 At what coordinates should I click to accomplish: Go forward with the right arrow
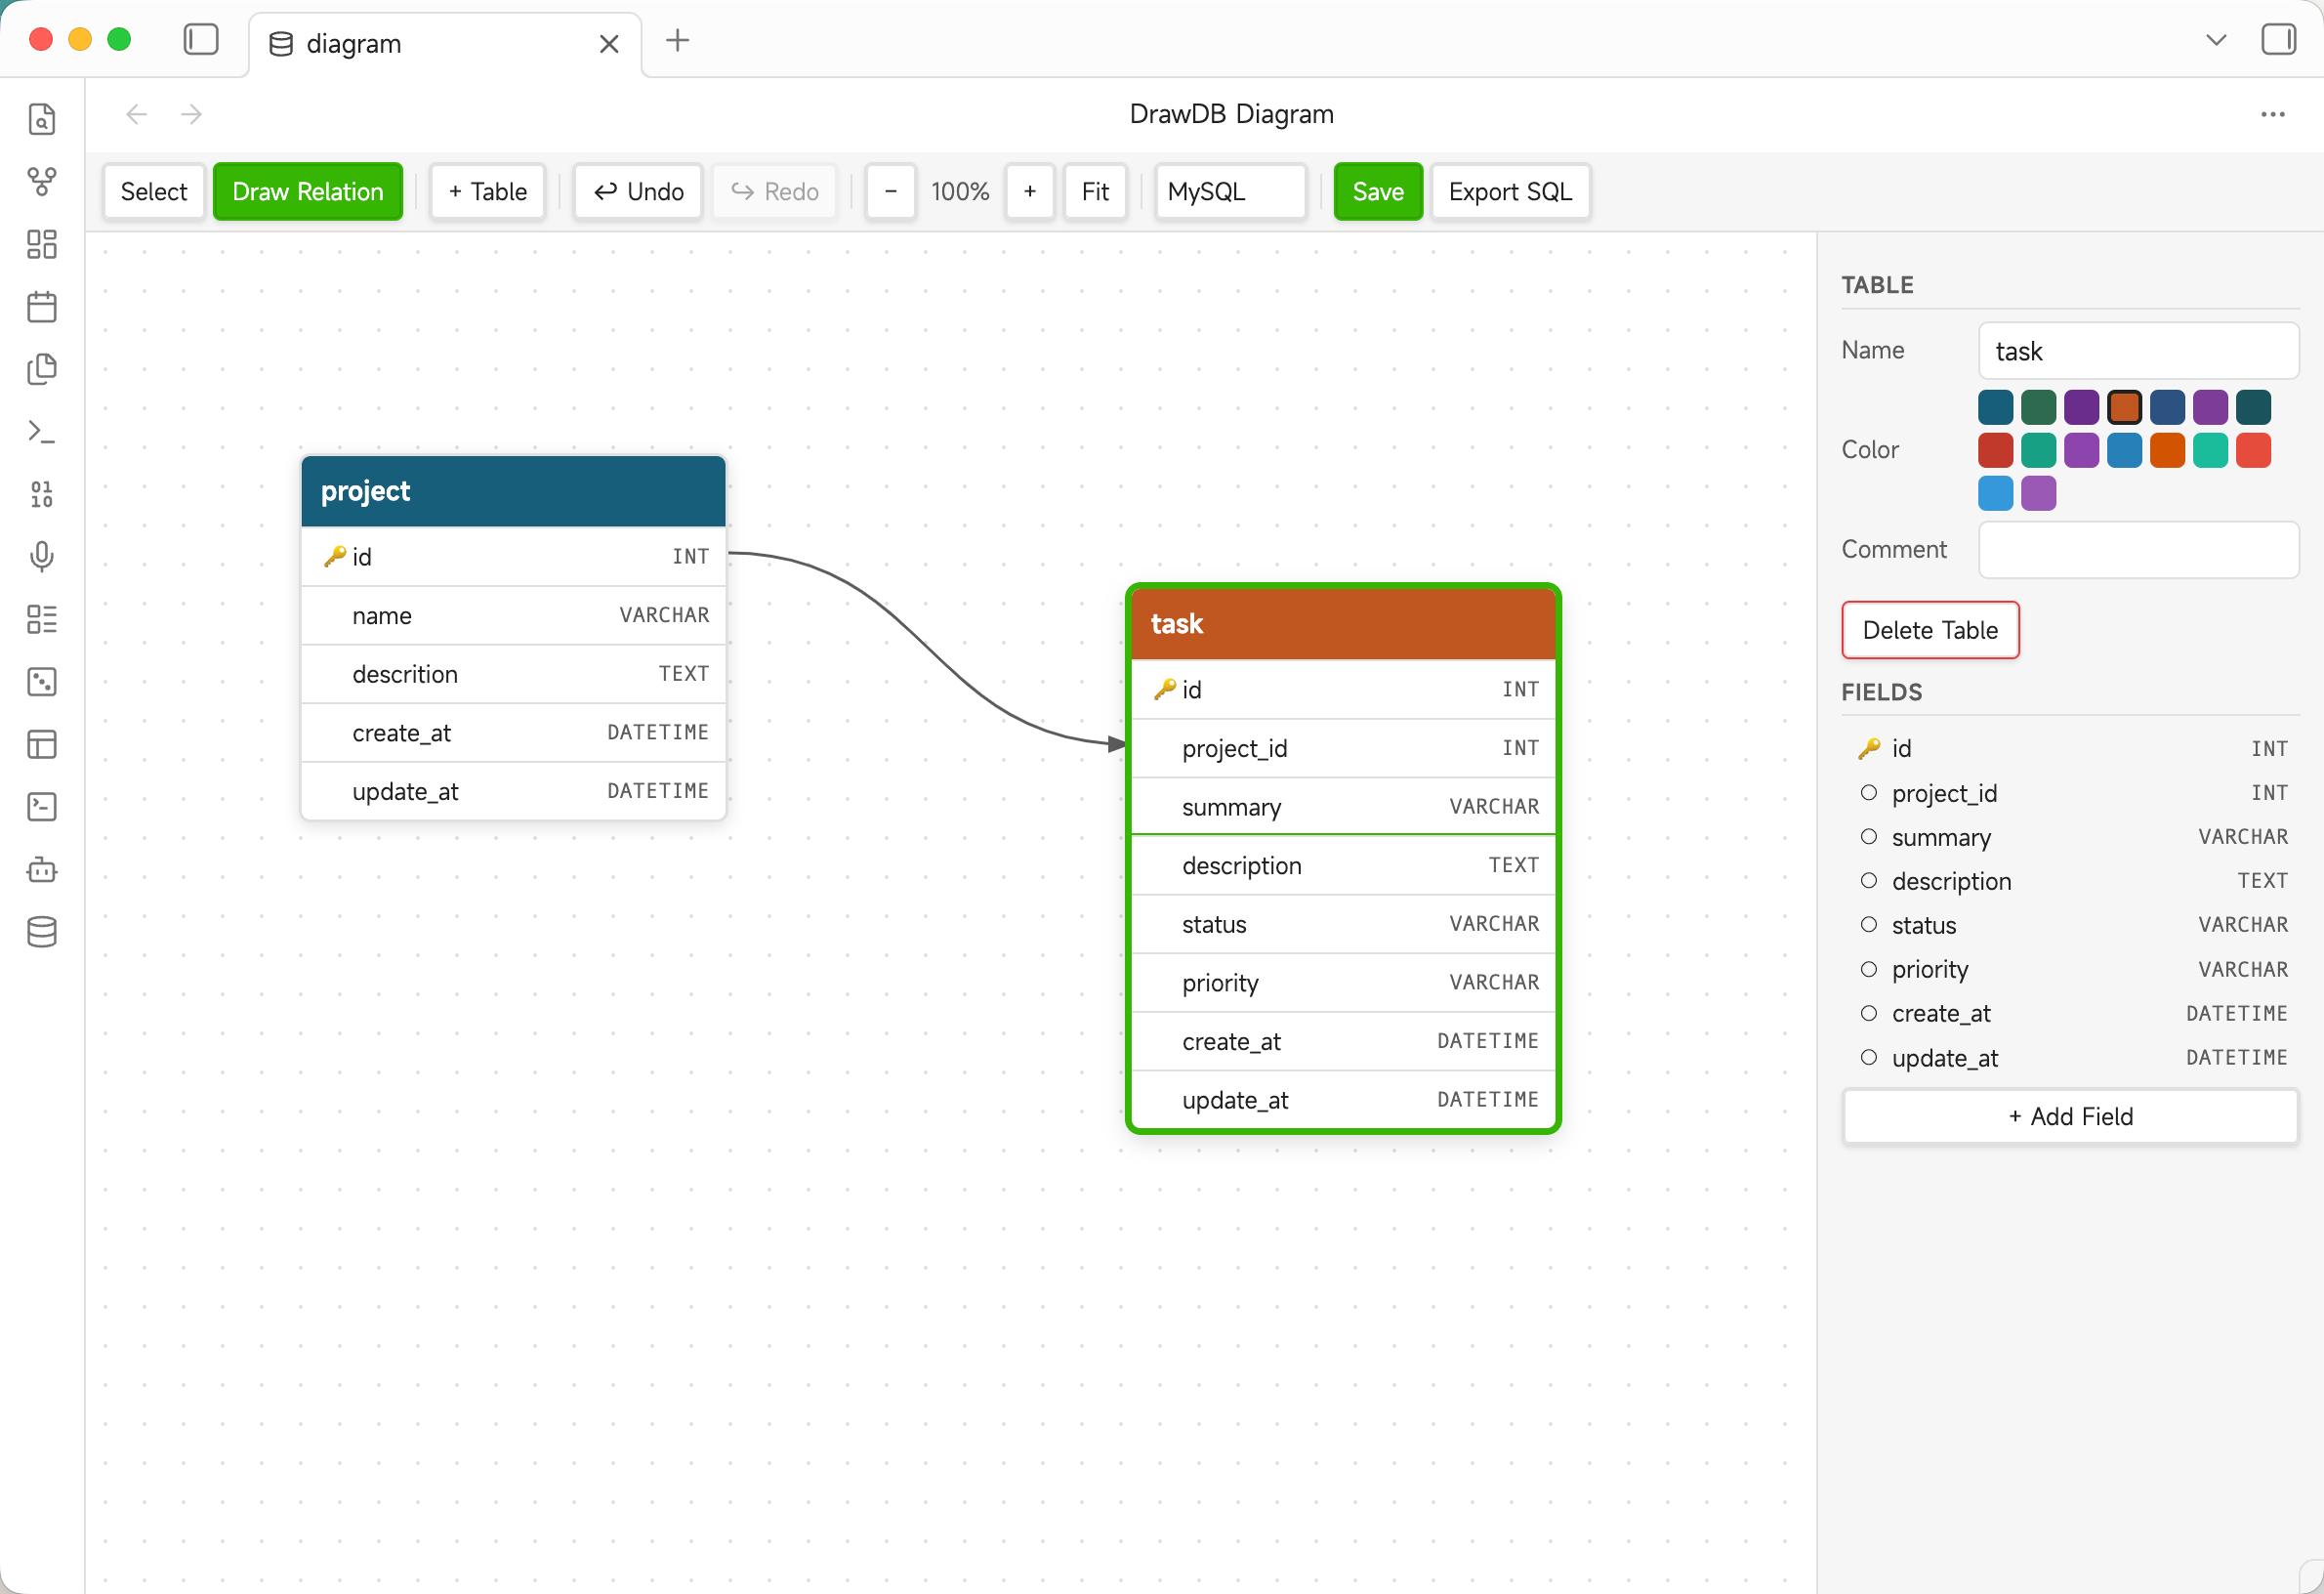click(192, 114)
